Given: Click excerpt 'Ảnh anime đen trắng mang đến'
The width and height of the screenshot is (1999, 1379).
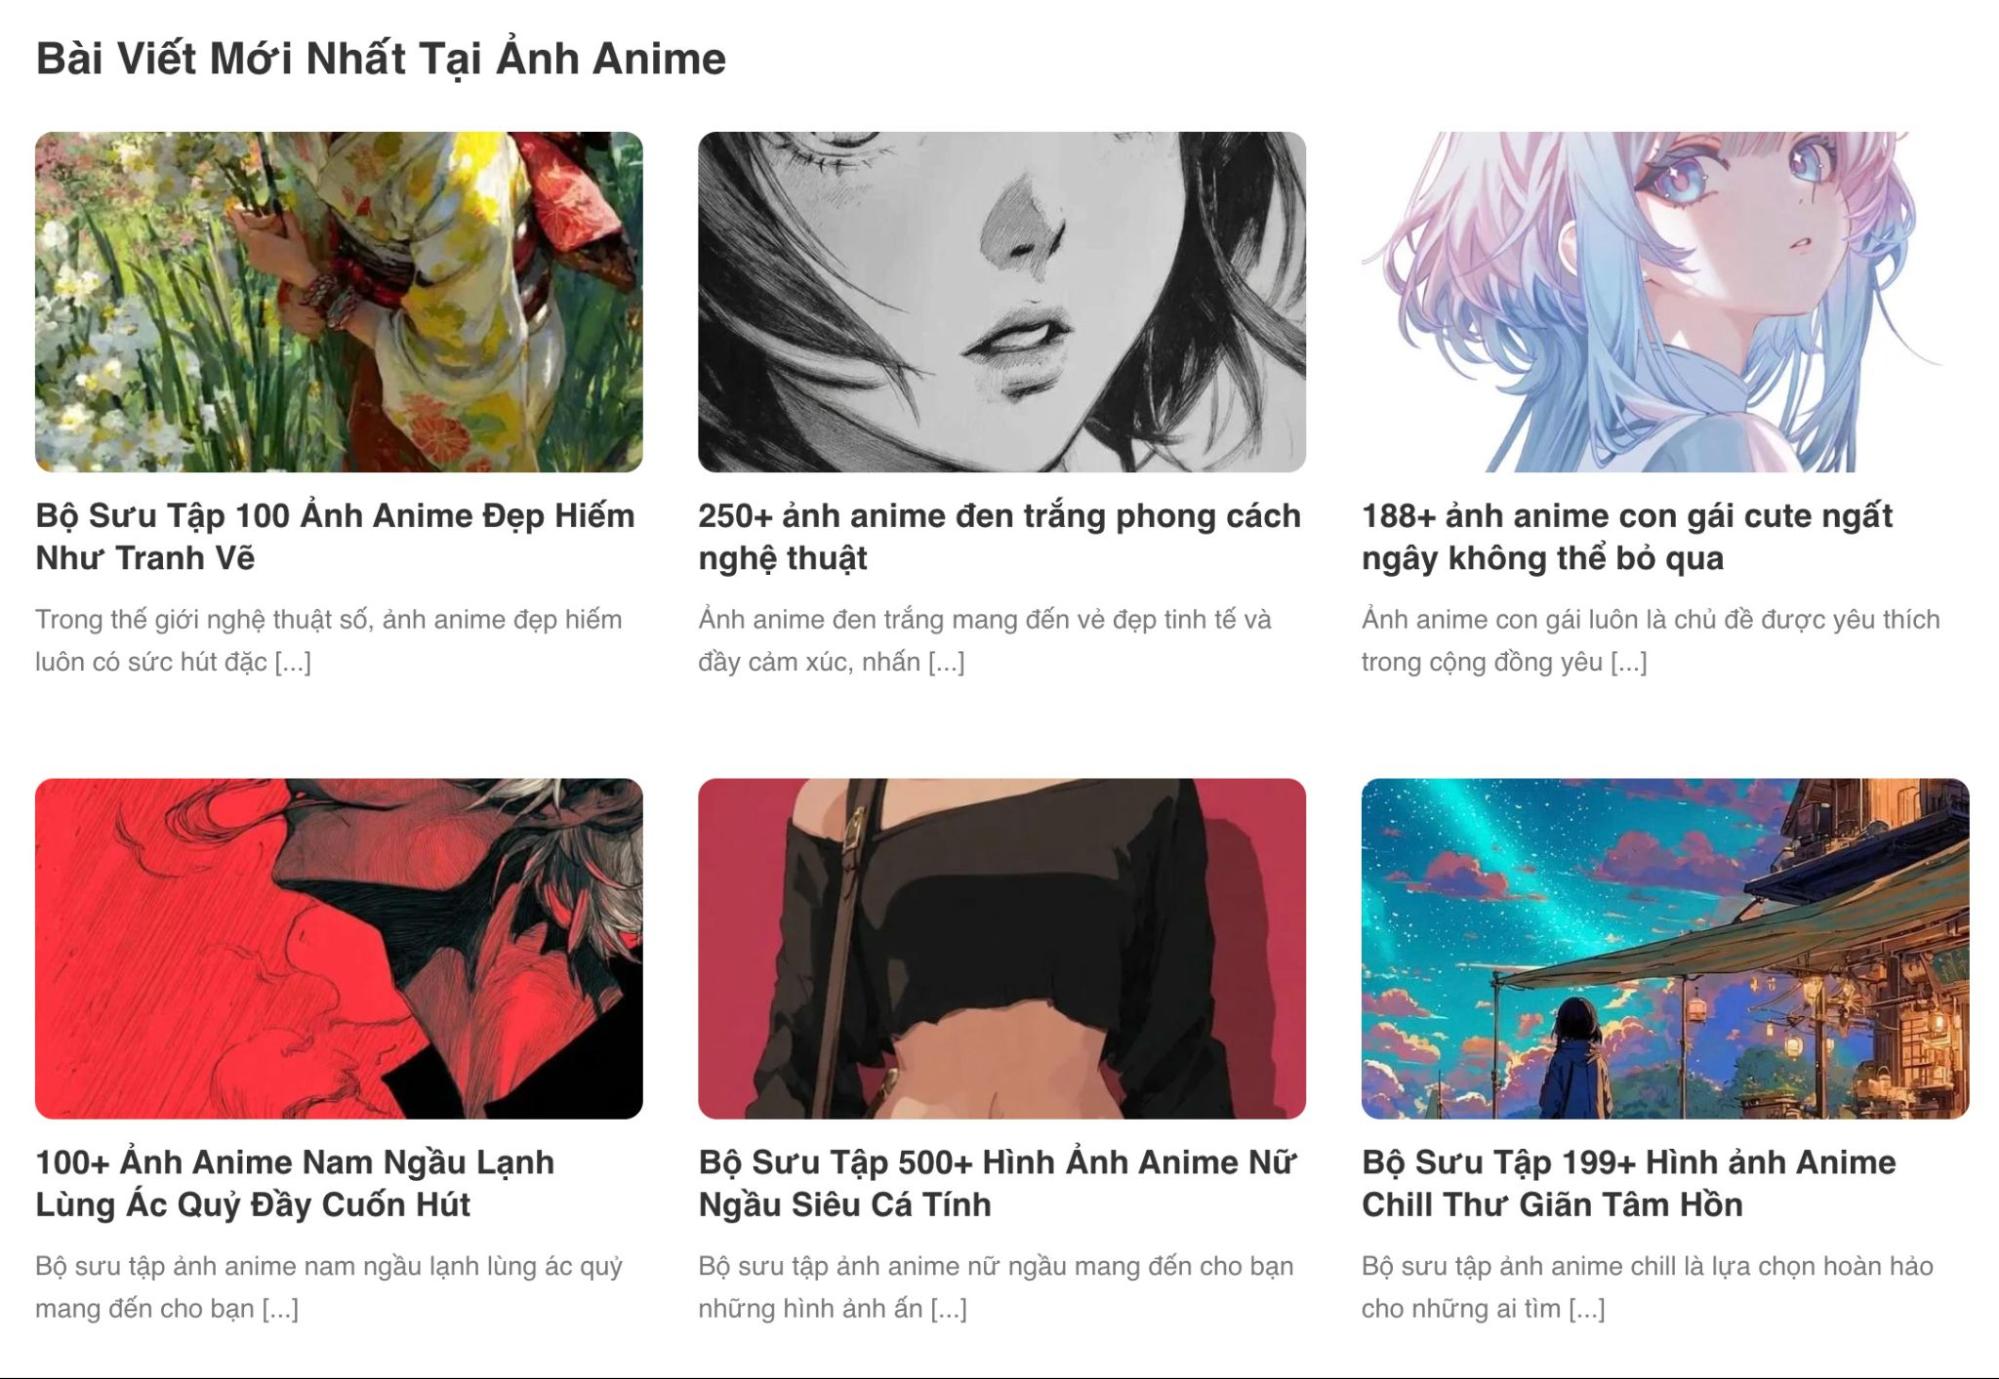Looking at the screenshot, I should (985, 640).
